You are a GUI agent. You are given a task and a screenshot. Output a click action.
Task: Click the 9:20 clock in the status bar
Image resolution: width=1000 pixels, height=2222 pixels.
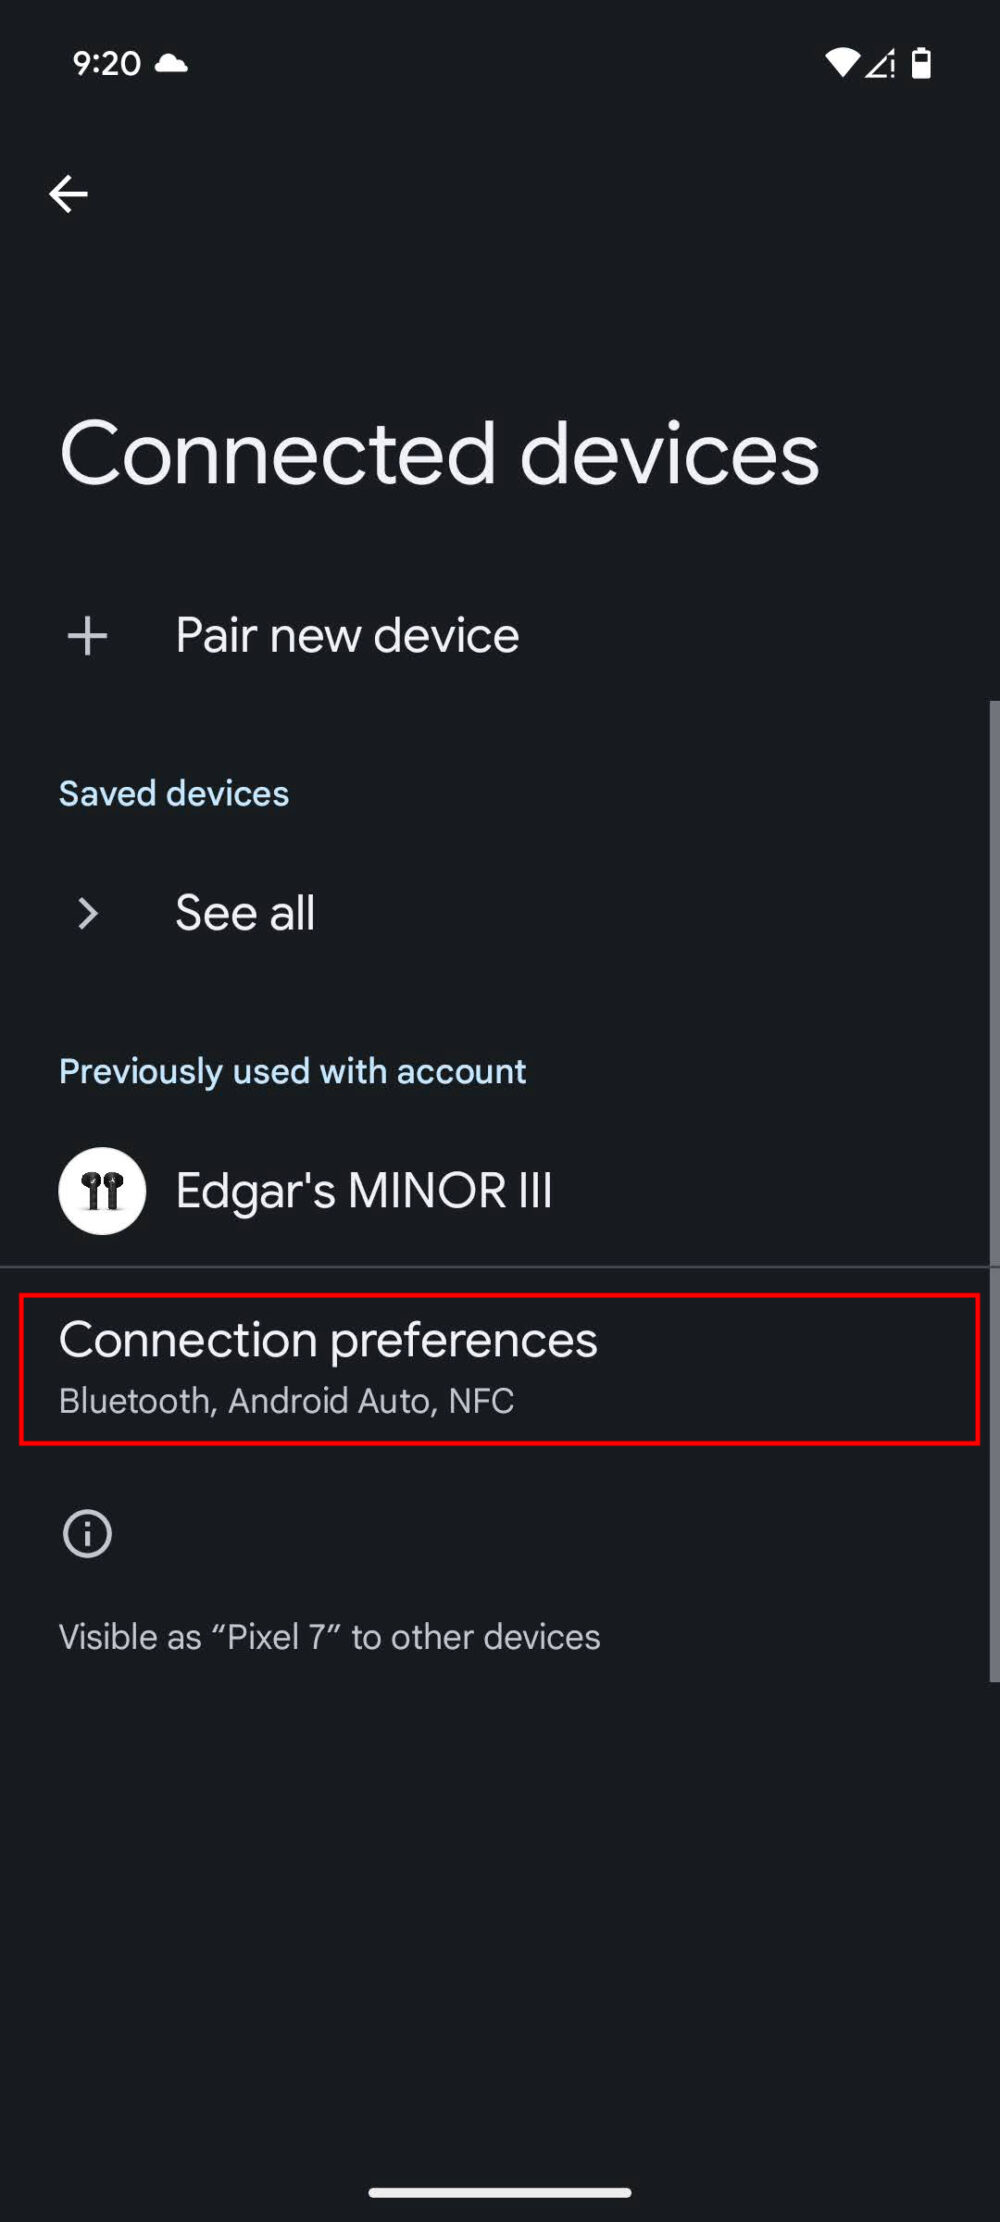(105, 63)
